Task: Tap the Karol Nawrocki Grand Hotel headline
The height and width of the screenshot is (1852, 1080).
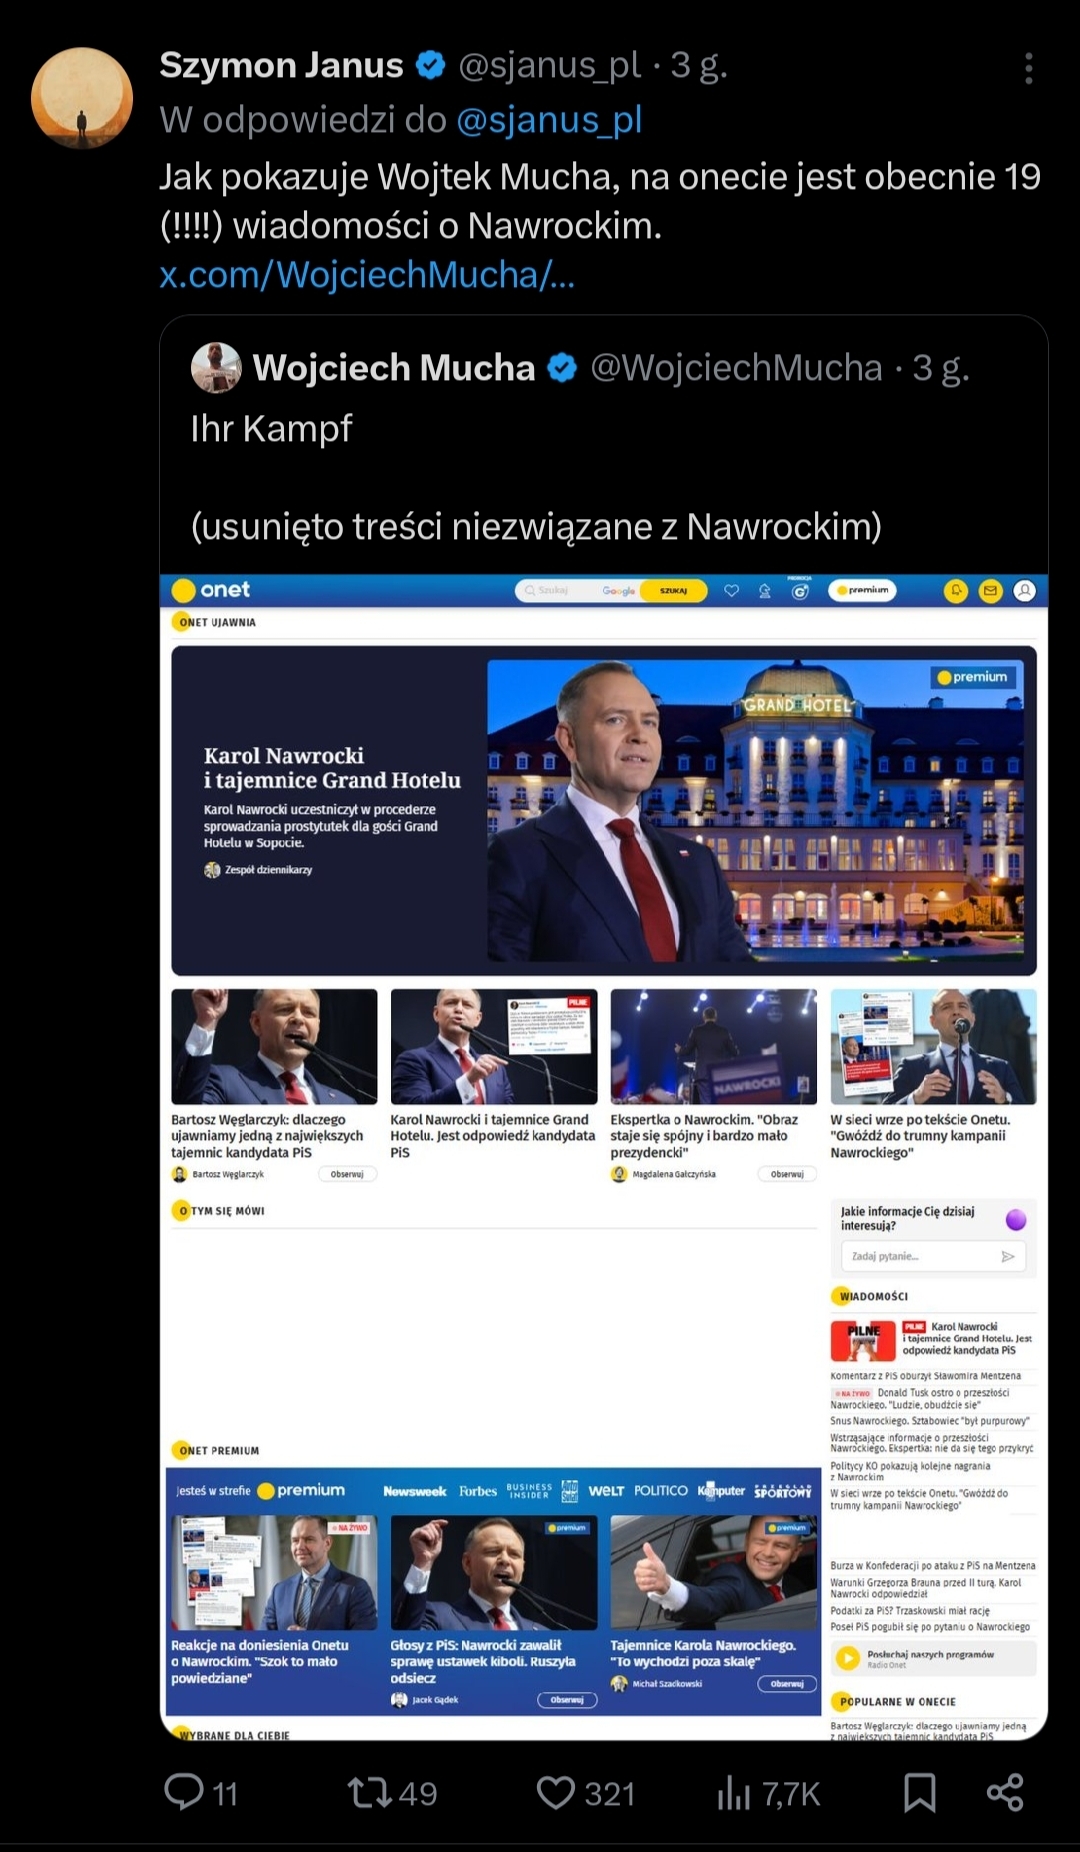Action: pos(332,768)
